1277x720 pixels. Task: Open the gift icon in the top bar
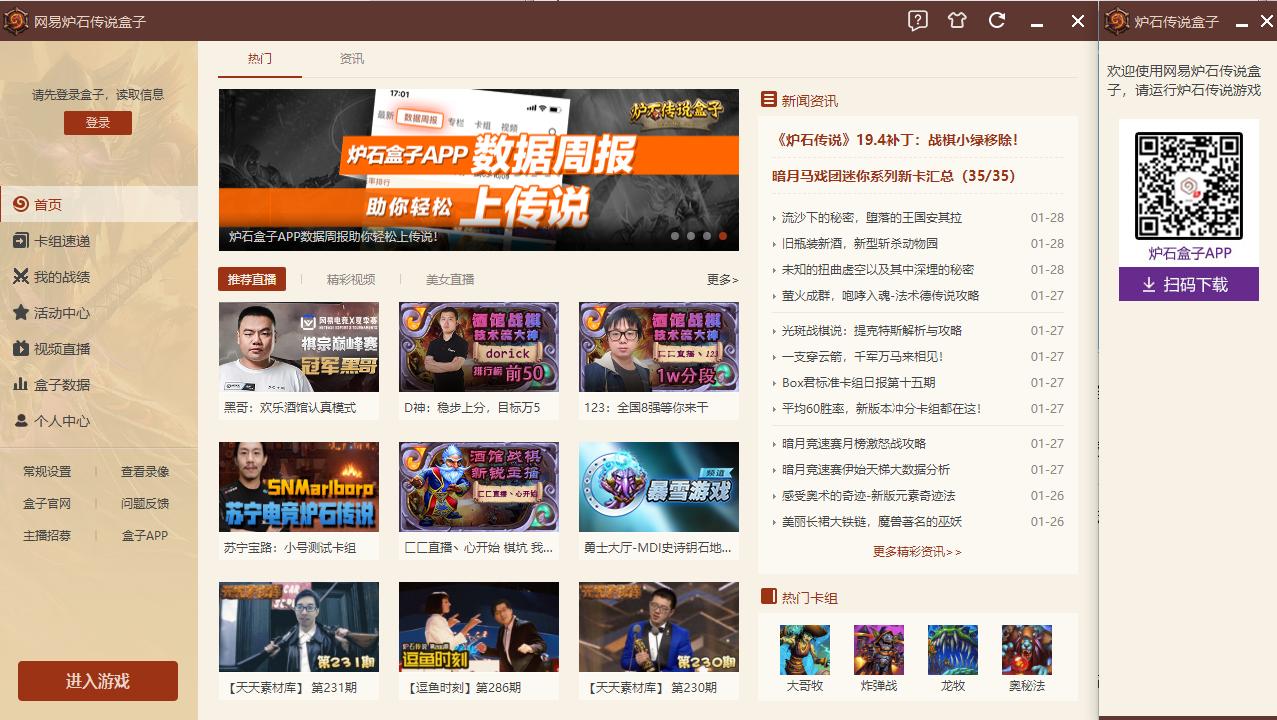958,20
